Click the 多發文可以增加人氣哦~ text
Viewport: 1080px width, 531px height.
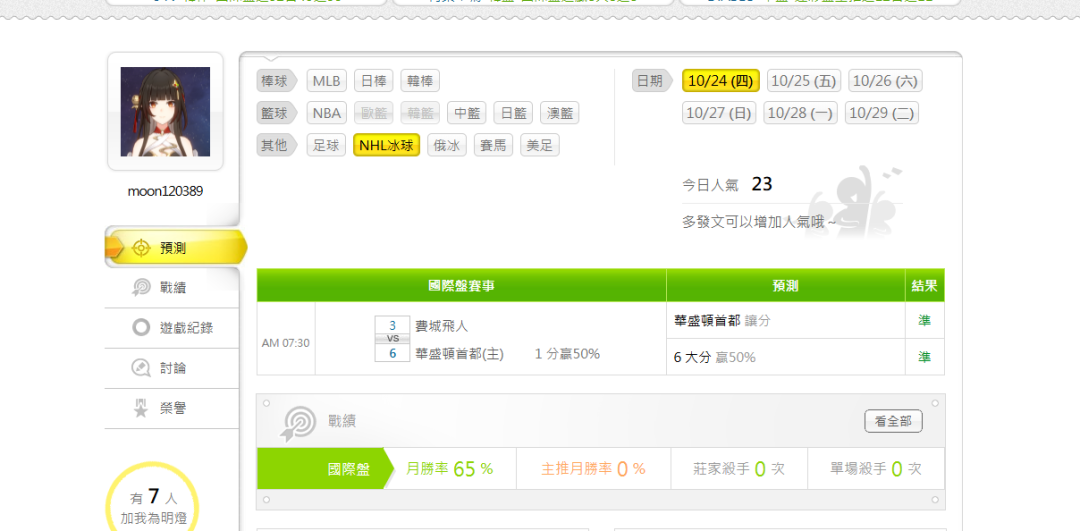pyautogui.click(x=759, y=222)
